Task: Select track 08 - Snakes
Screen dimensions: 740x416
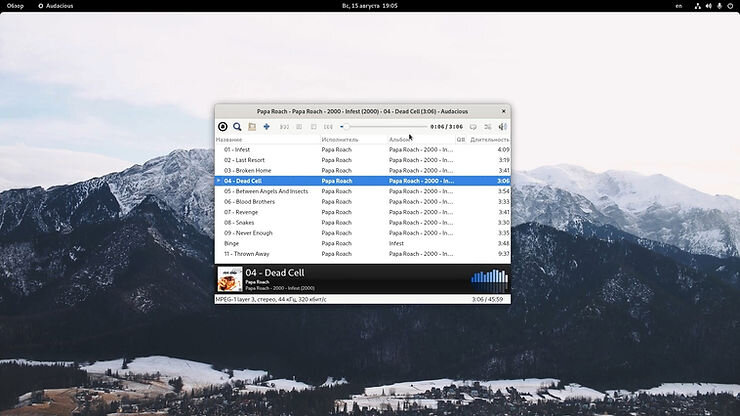Action: [362, 222]
